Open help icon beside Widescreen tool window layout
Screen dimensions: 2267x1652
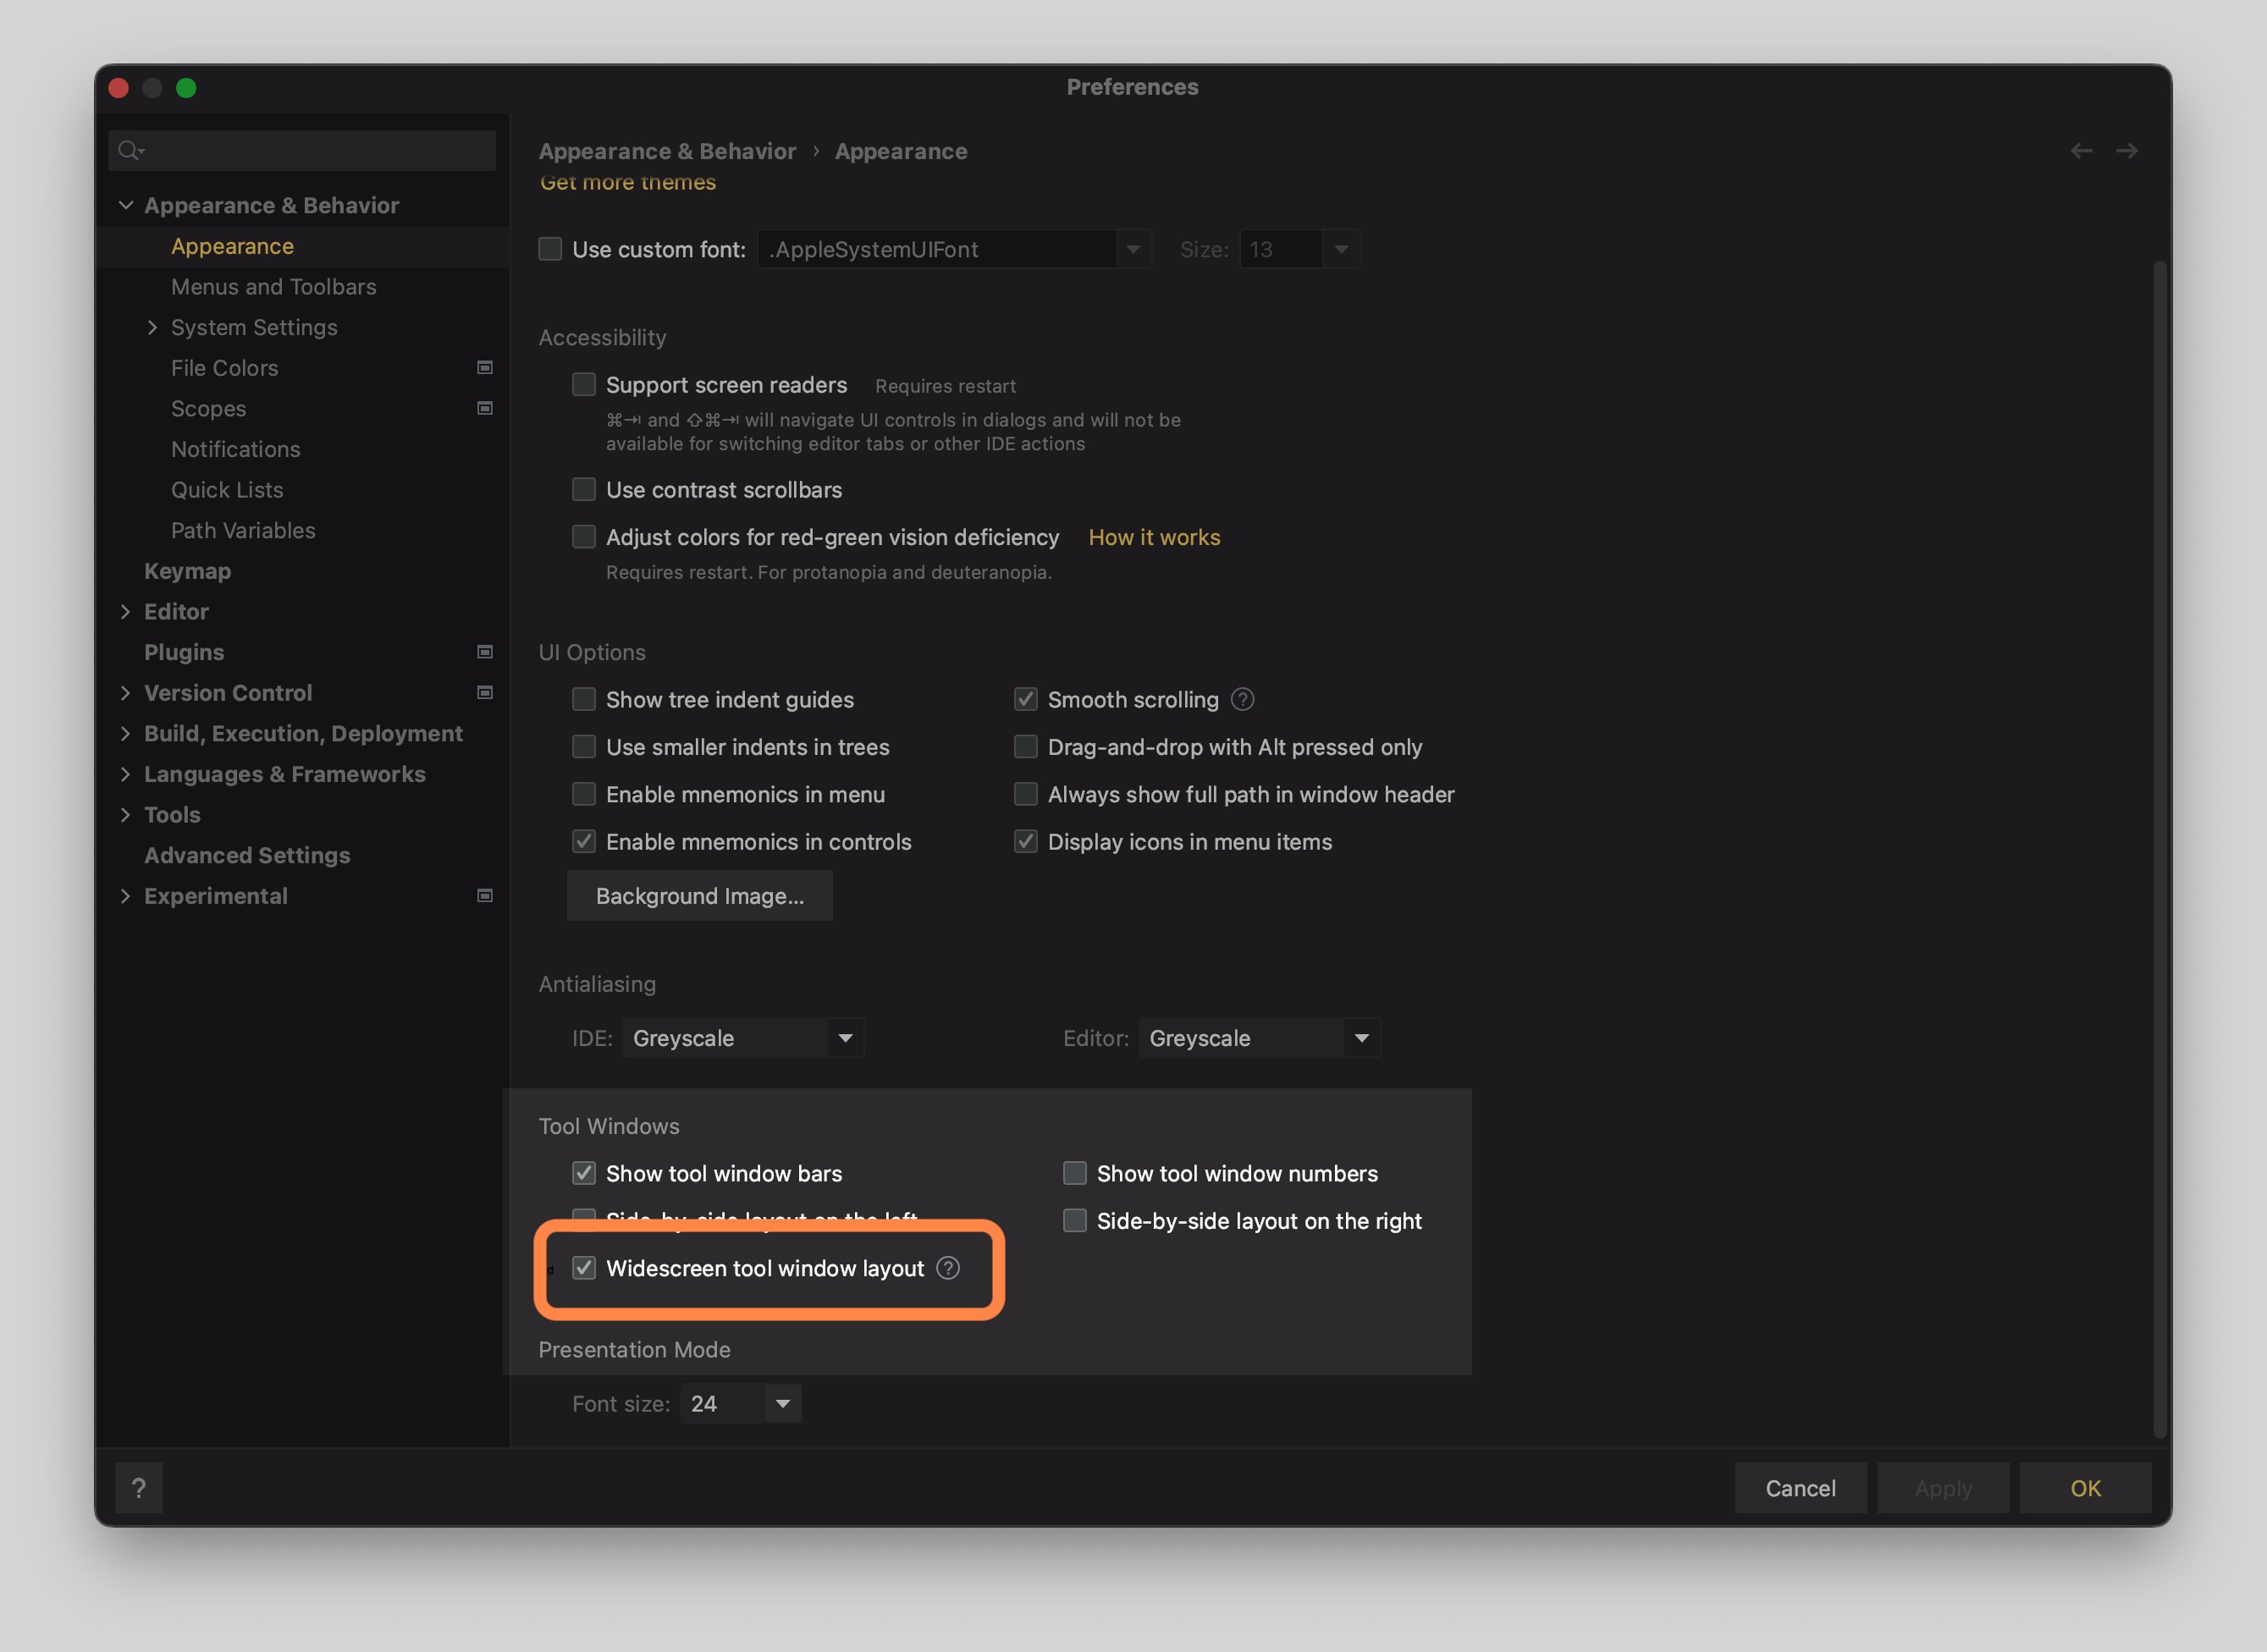click(948, 1268)
